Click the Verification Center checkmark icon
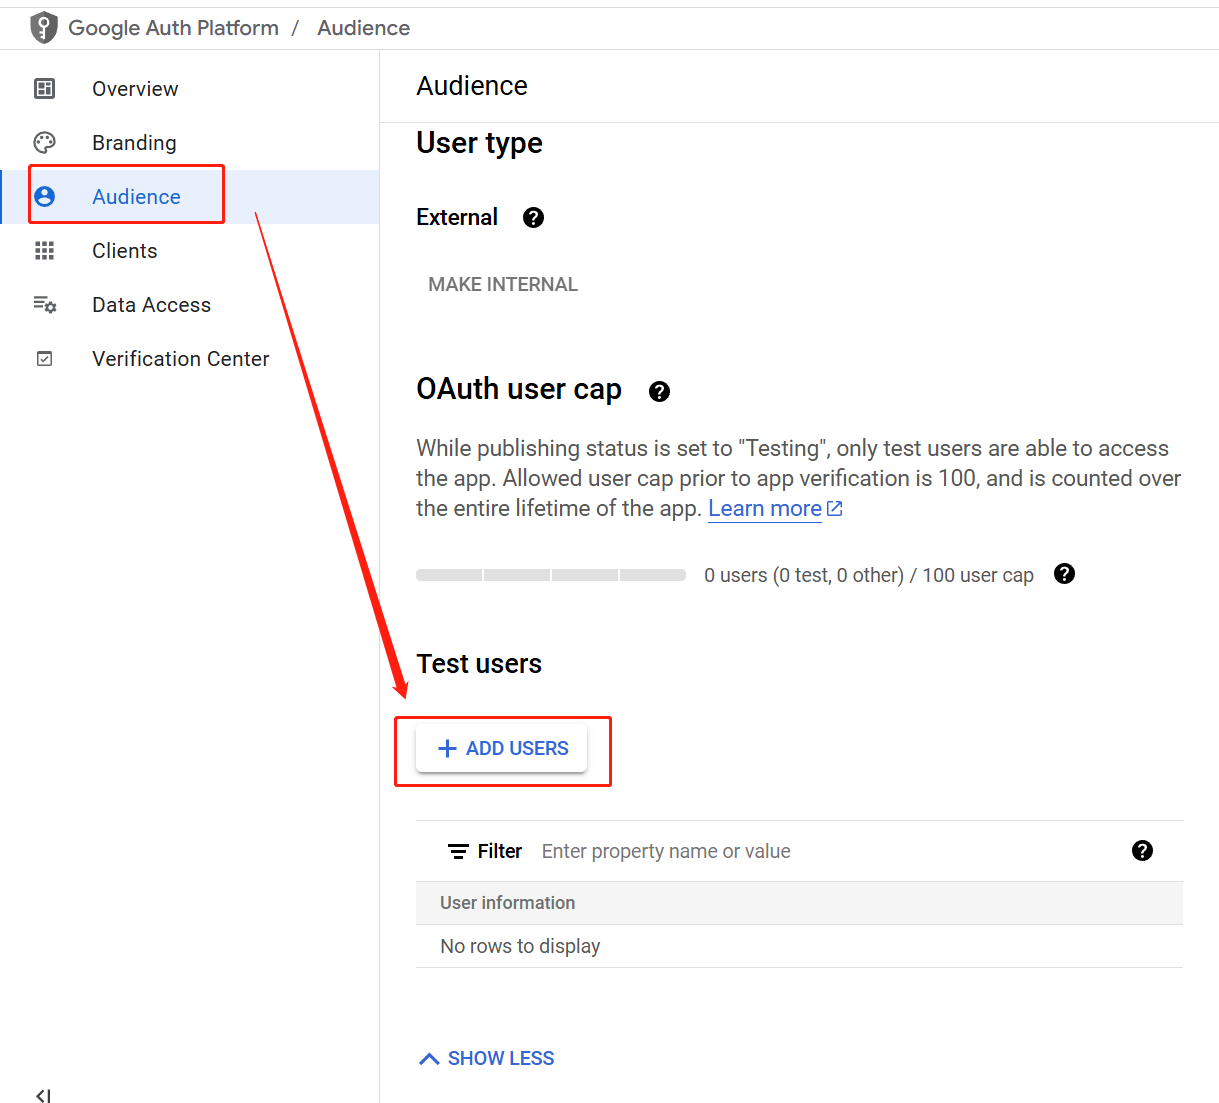The height and width of the screenshot is (1103, 1219). (x=45, y=358)
